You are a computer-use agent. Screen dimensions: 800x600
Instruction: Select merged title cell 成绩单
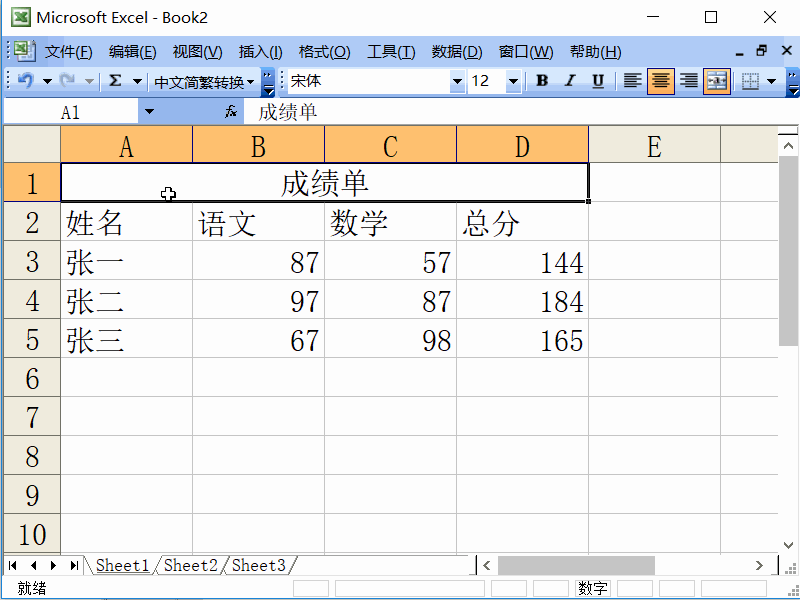coord(324,182)
